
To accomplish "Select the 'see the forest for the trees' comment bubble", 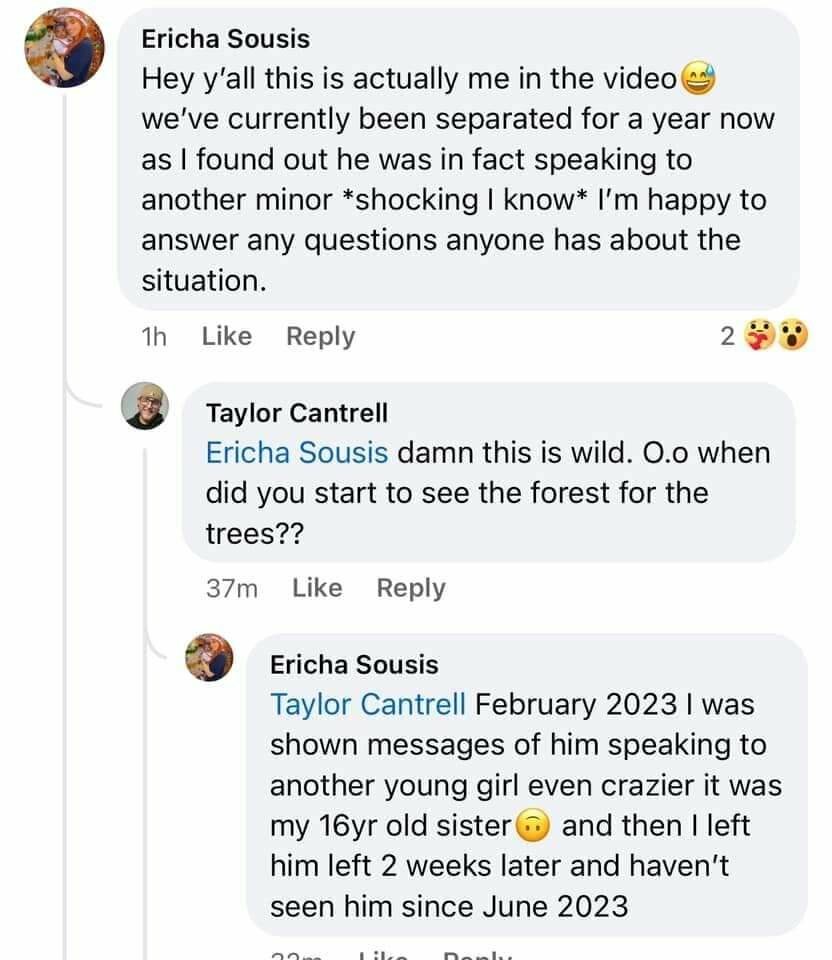I will point(489,473).
